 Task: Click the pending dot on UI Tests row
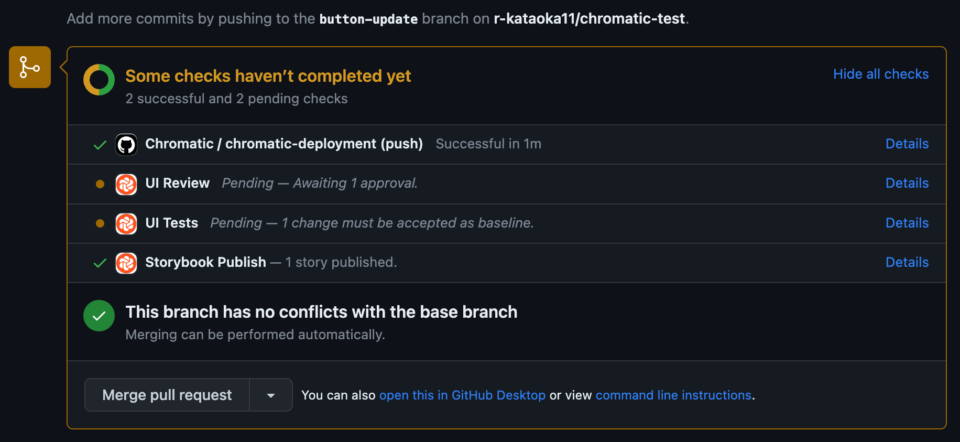coord(99,223)
